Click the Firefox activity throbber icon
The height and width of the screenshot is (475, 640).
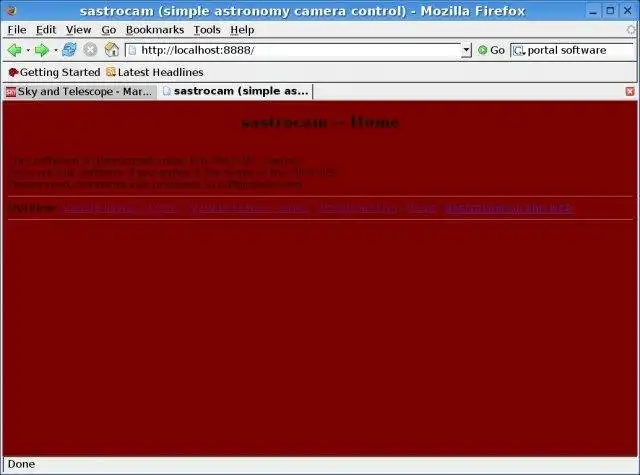(x=631, y=29)
